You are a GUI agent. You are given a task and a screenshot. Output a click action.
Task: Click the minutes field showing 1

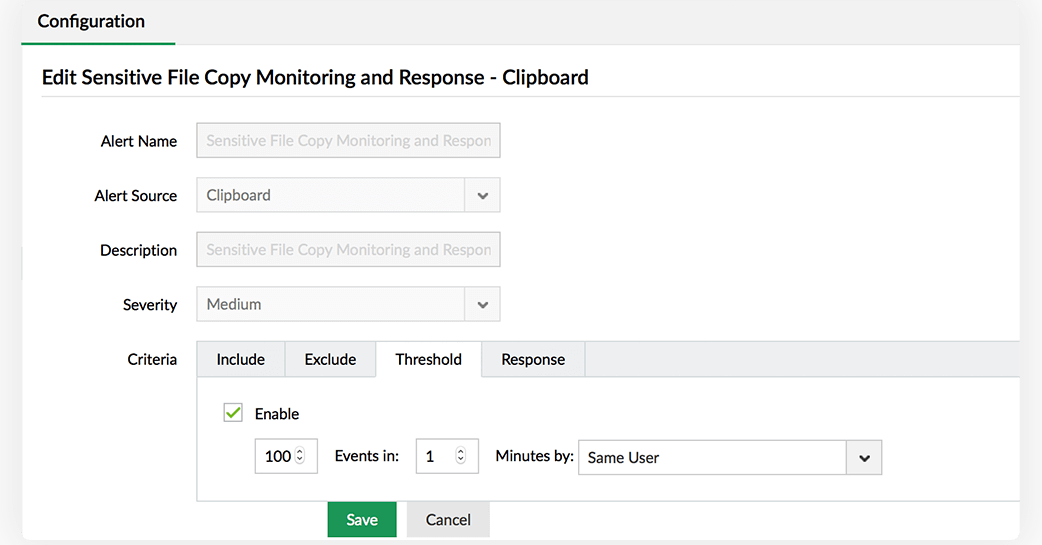tap(434, 456)
